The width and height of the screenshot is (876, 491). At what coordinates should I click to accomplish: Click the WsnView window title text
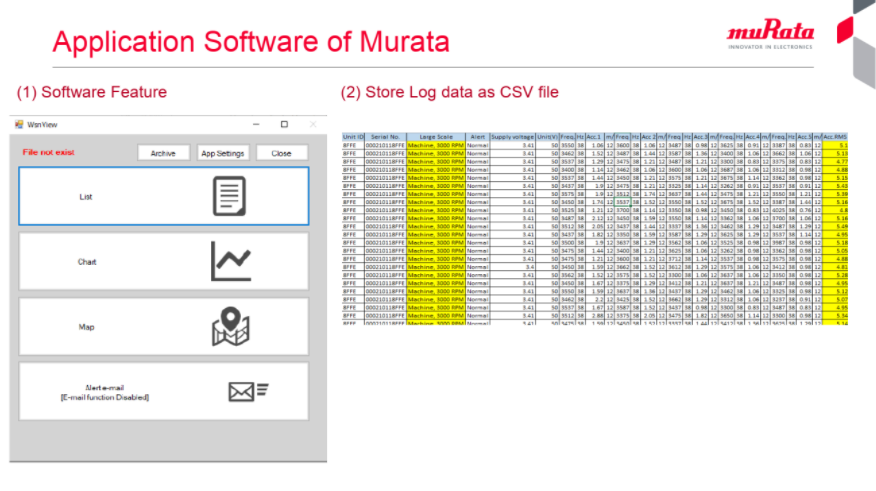[42, 125]
